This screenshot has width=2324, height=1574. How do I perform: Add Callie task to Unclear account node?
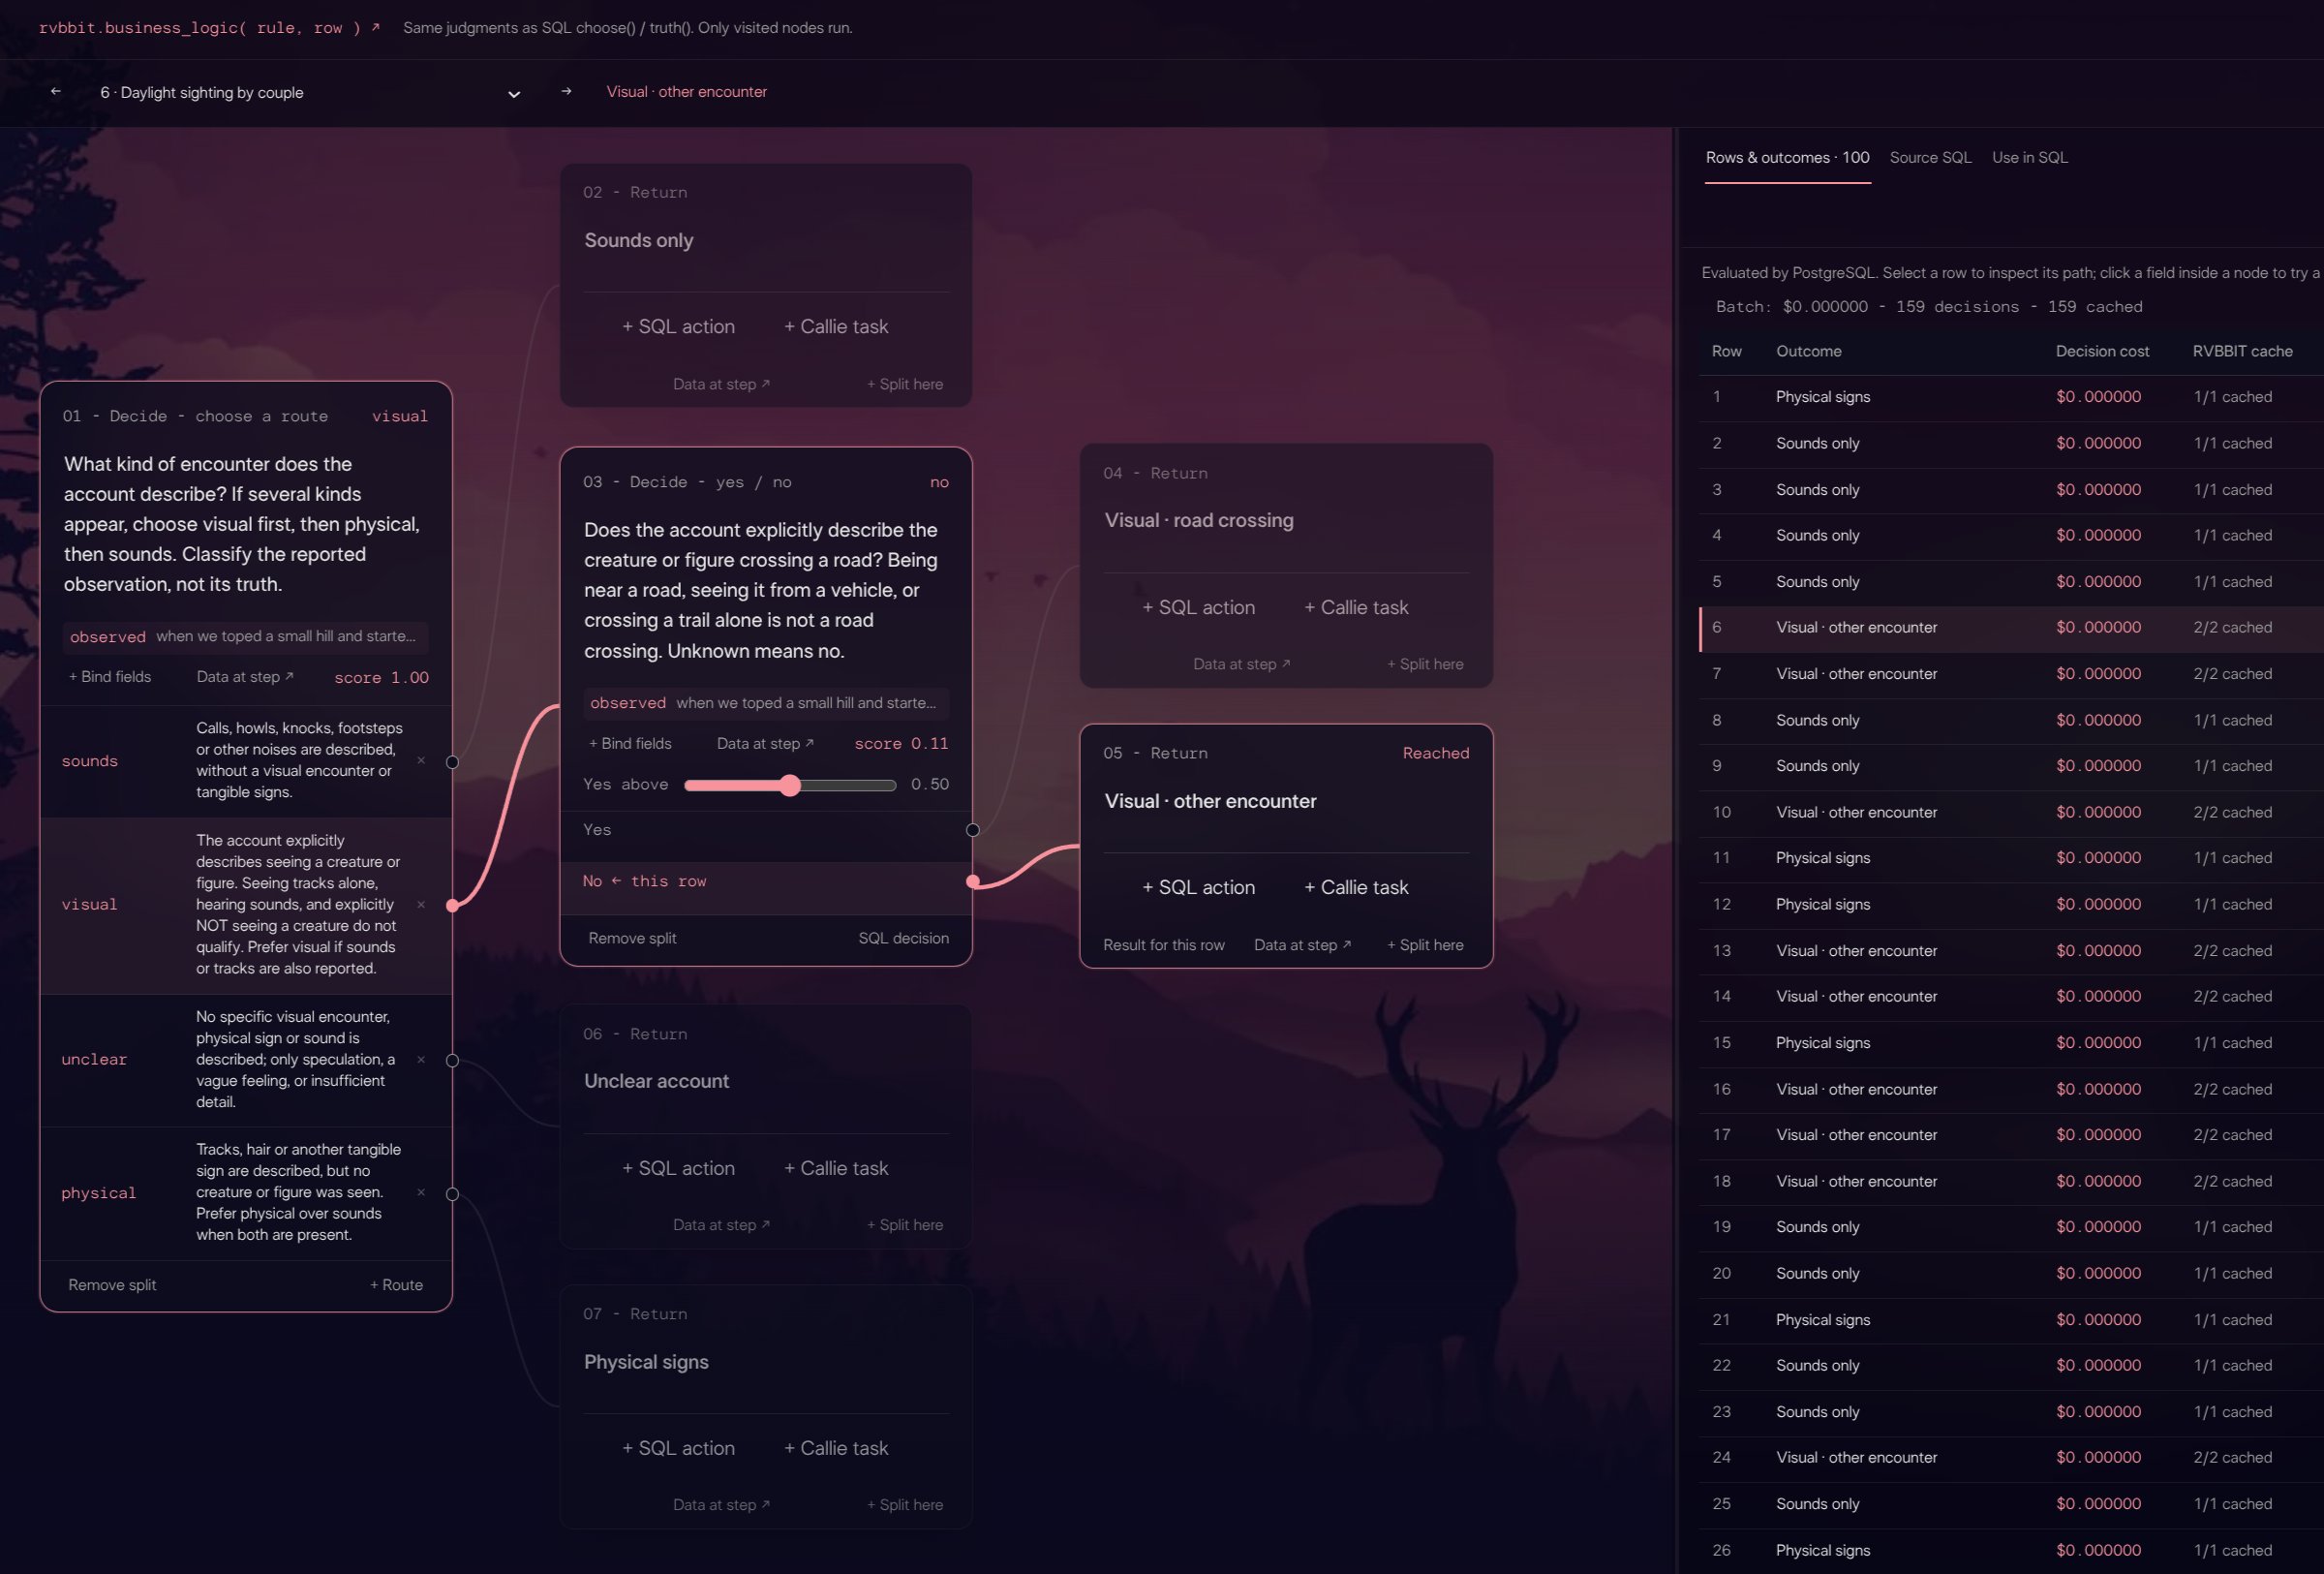pyautogui.click(x=836, y=1168)
